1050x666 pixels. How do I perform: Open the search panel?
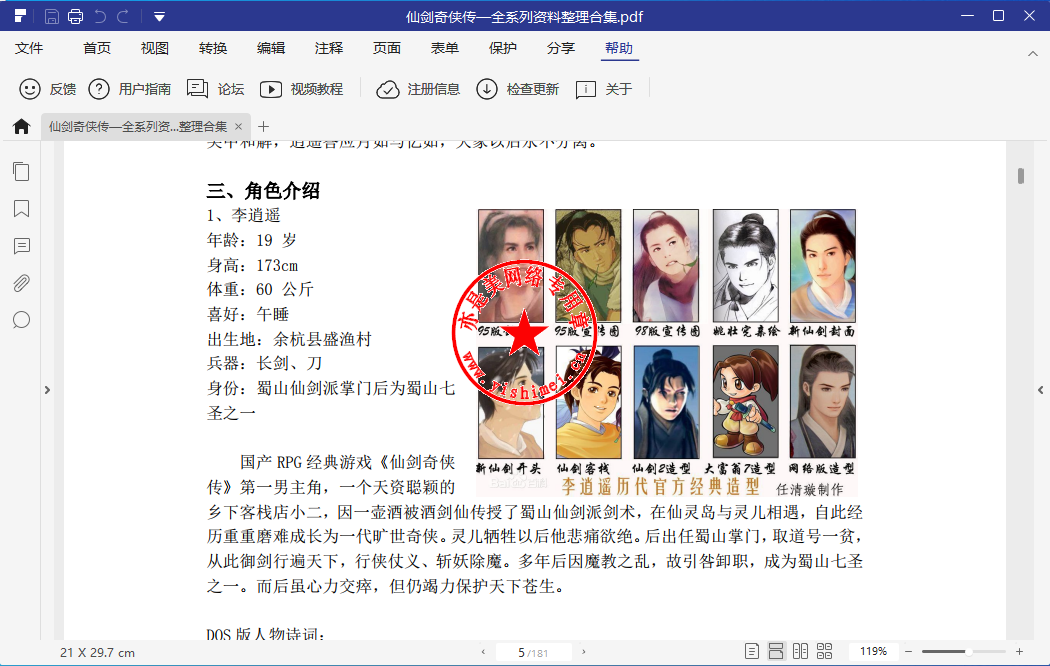click(21, 320)
